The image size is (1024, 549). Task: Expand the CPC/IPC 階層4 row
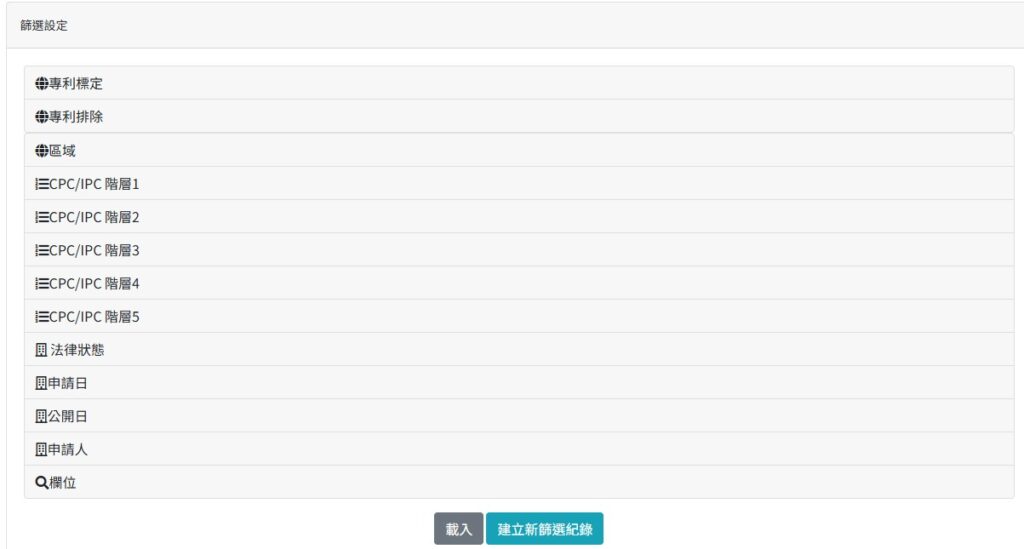(94, 283)
